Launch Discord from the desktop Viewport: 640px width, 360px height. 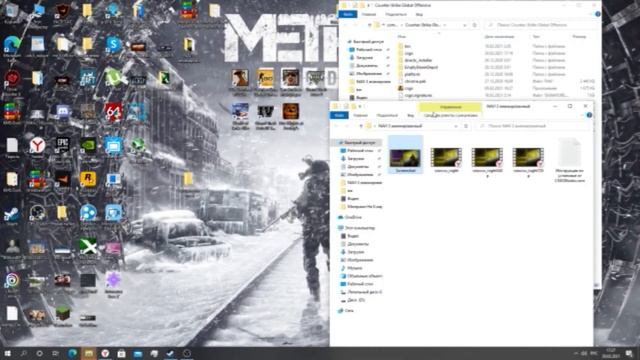pyautogui.click(x=62, y=112)
